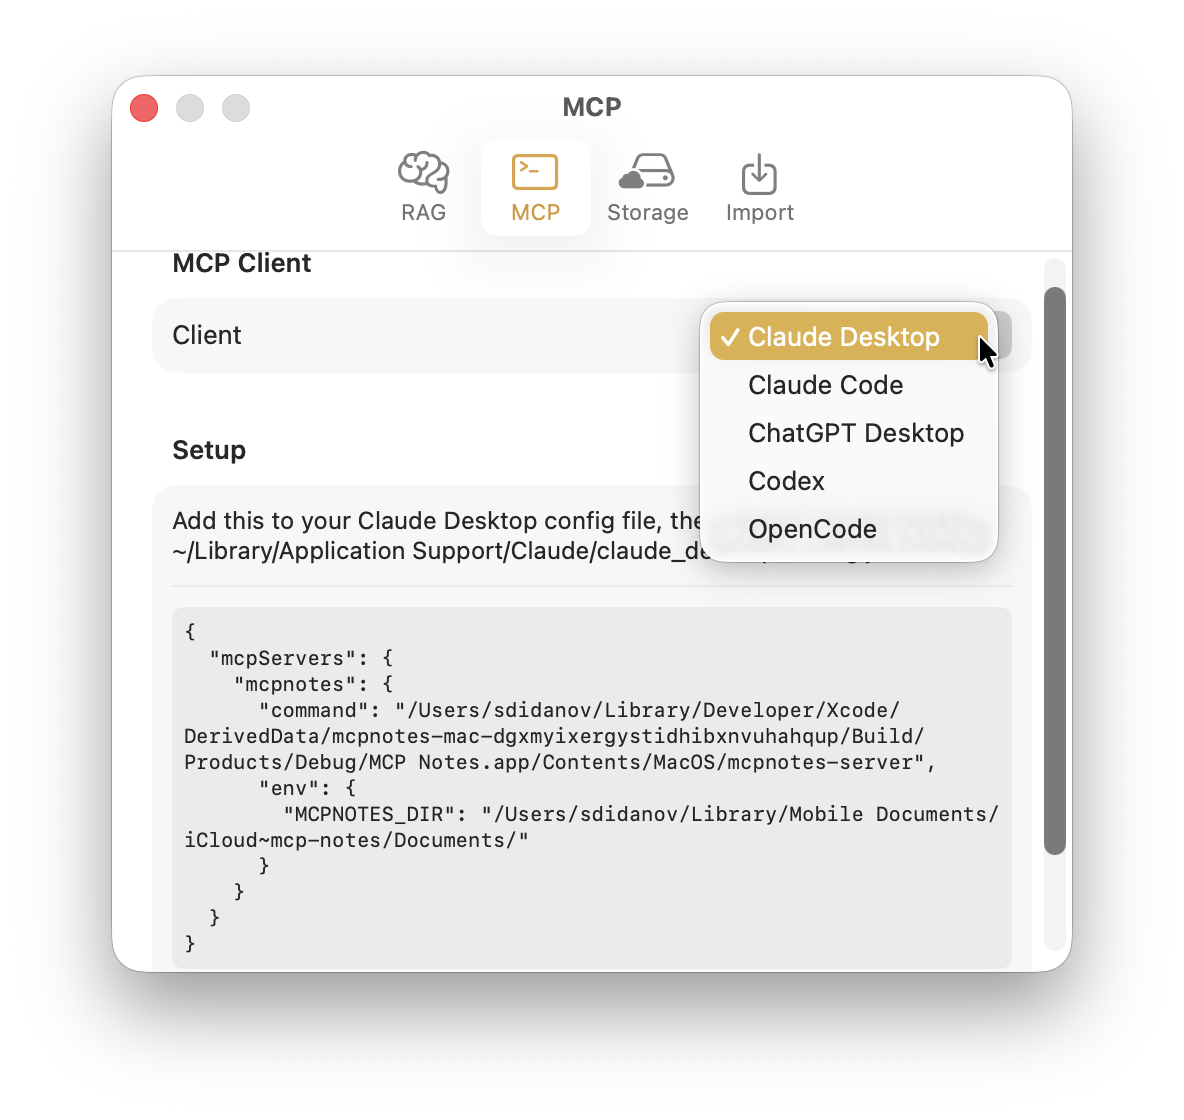Pick ChatGPT Desktop as the client
Image resolution: width=1184 pixels, height=1120 pixels.
[x=848, y=433]
